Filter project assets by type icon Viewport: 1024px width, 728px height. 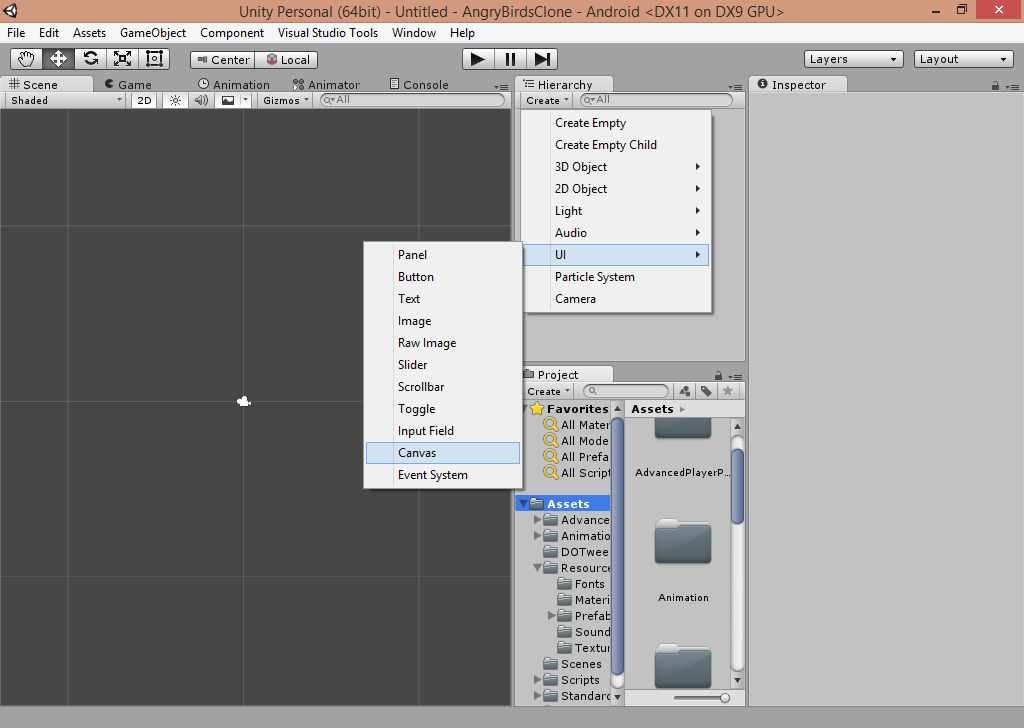tap(684, 391)
